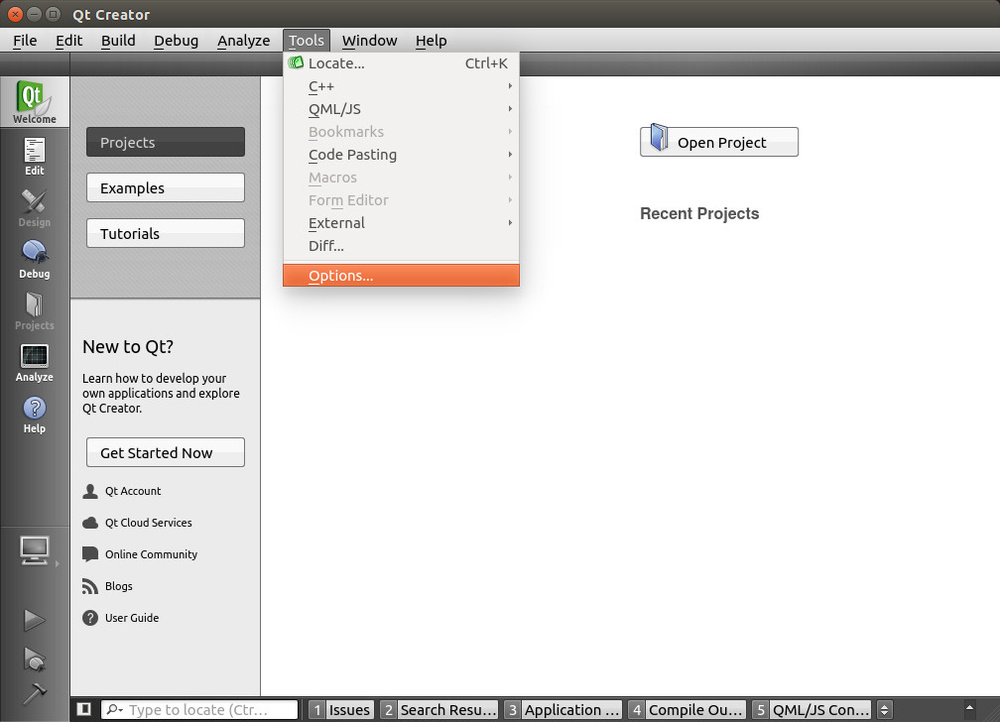Open the Debug menu
This screenshot has height=722, width=1000.
pos(176,40)
